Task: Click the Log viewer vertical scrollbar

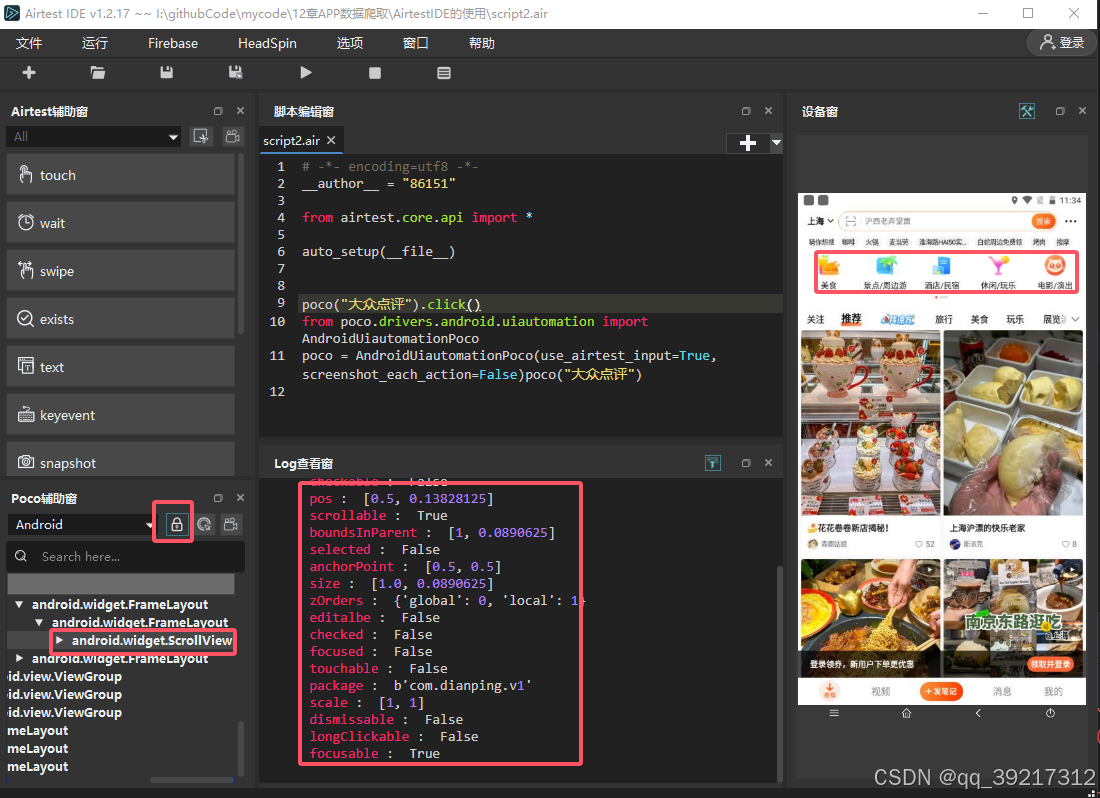Action: pos(779,673)
